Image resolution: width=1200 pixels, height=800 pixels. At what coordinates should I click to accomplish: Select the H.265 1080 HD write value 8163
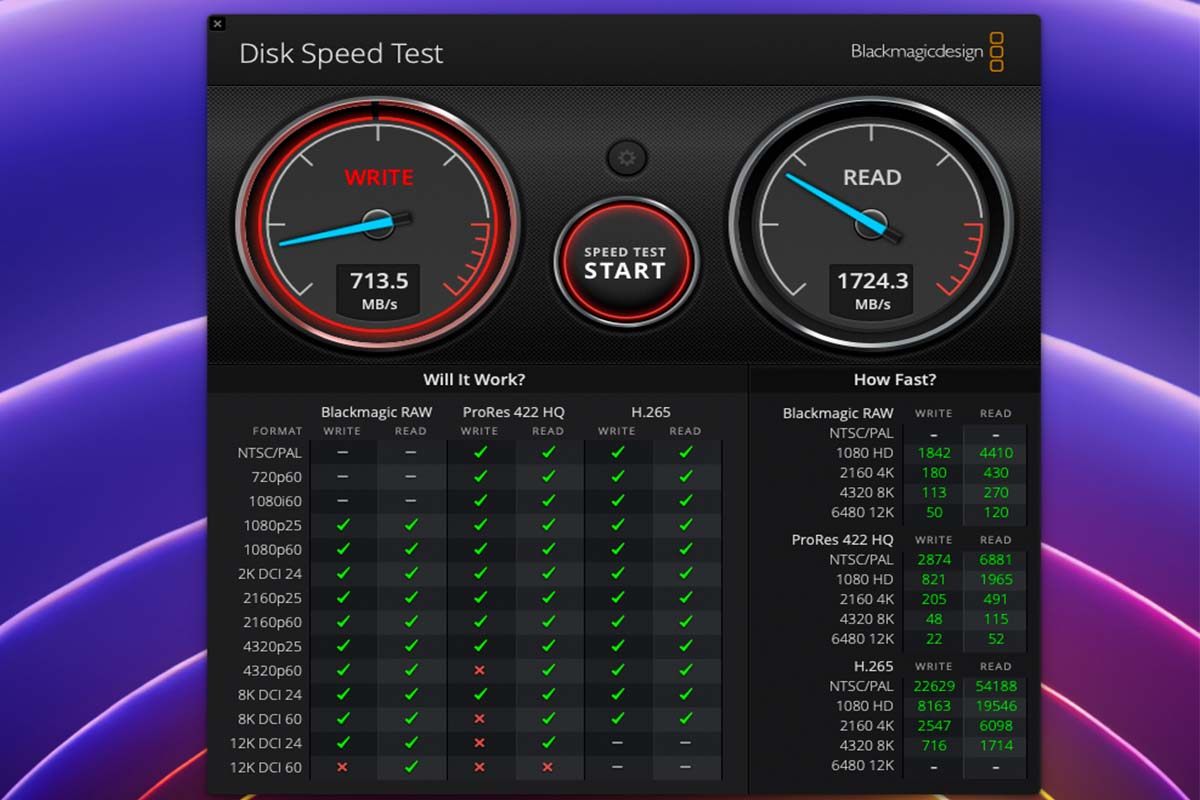[x=933, y=706]
